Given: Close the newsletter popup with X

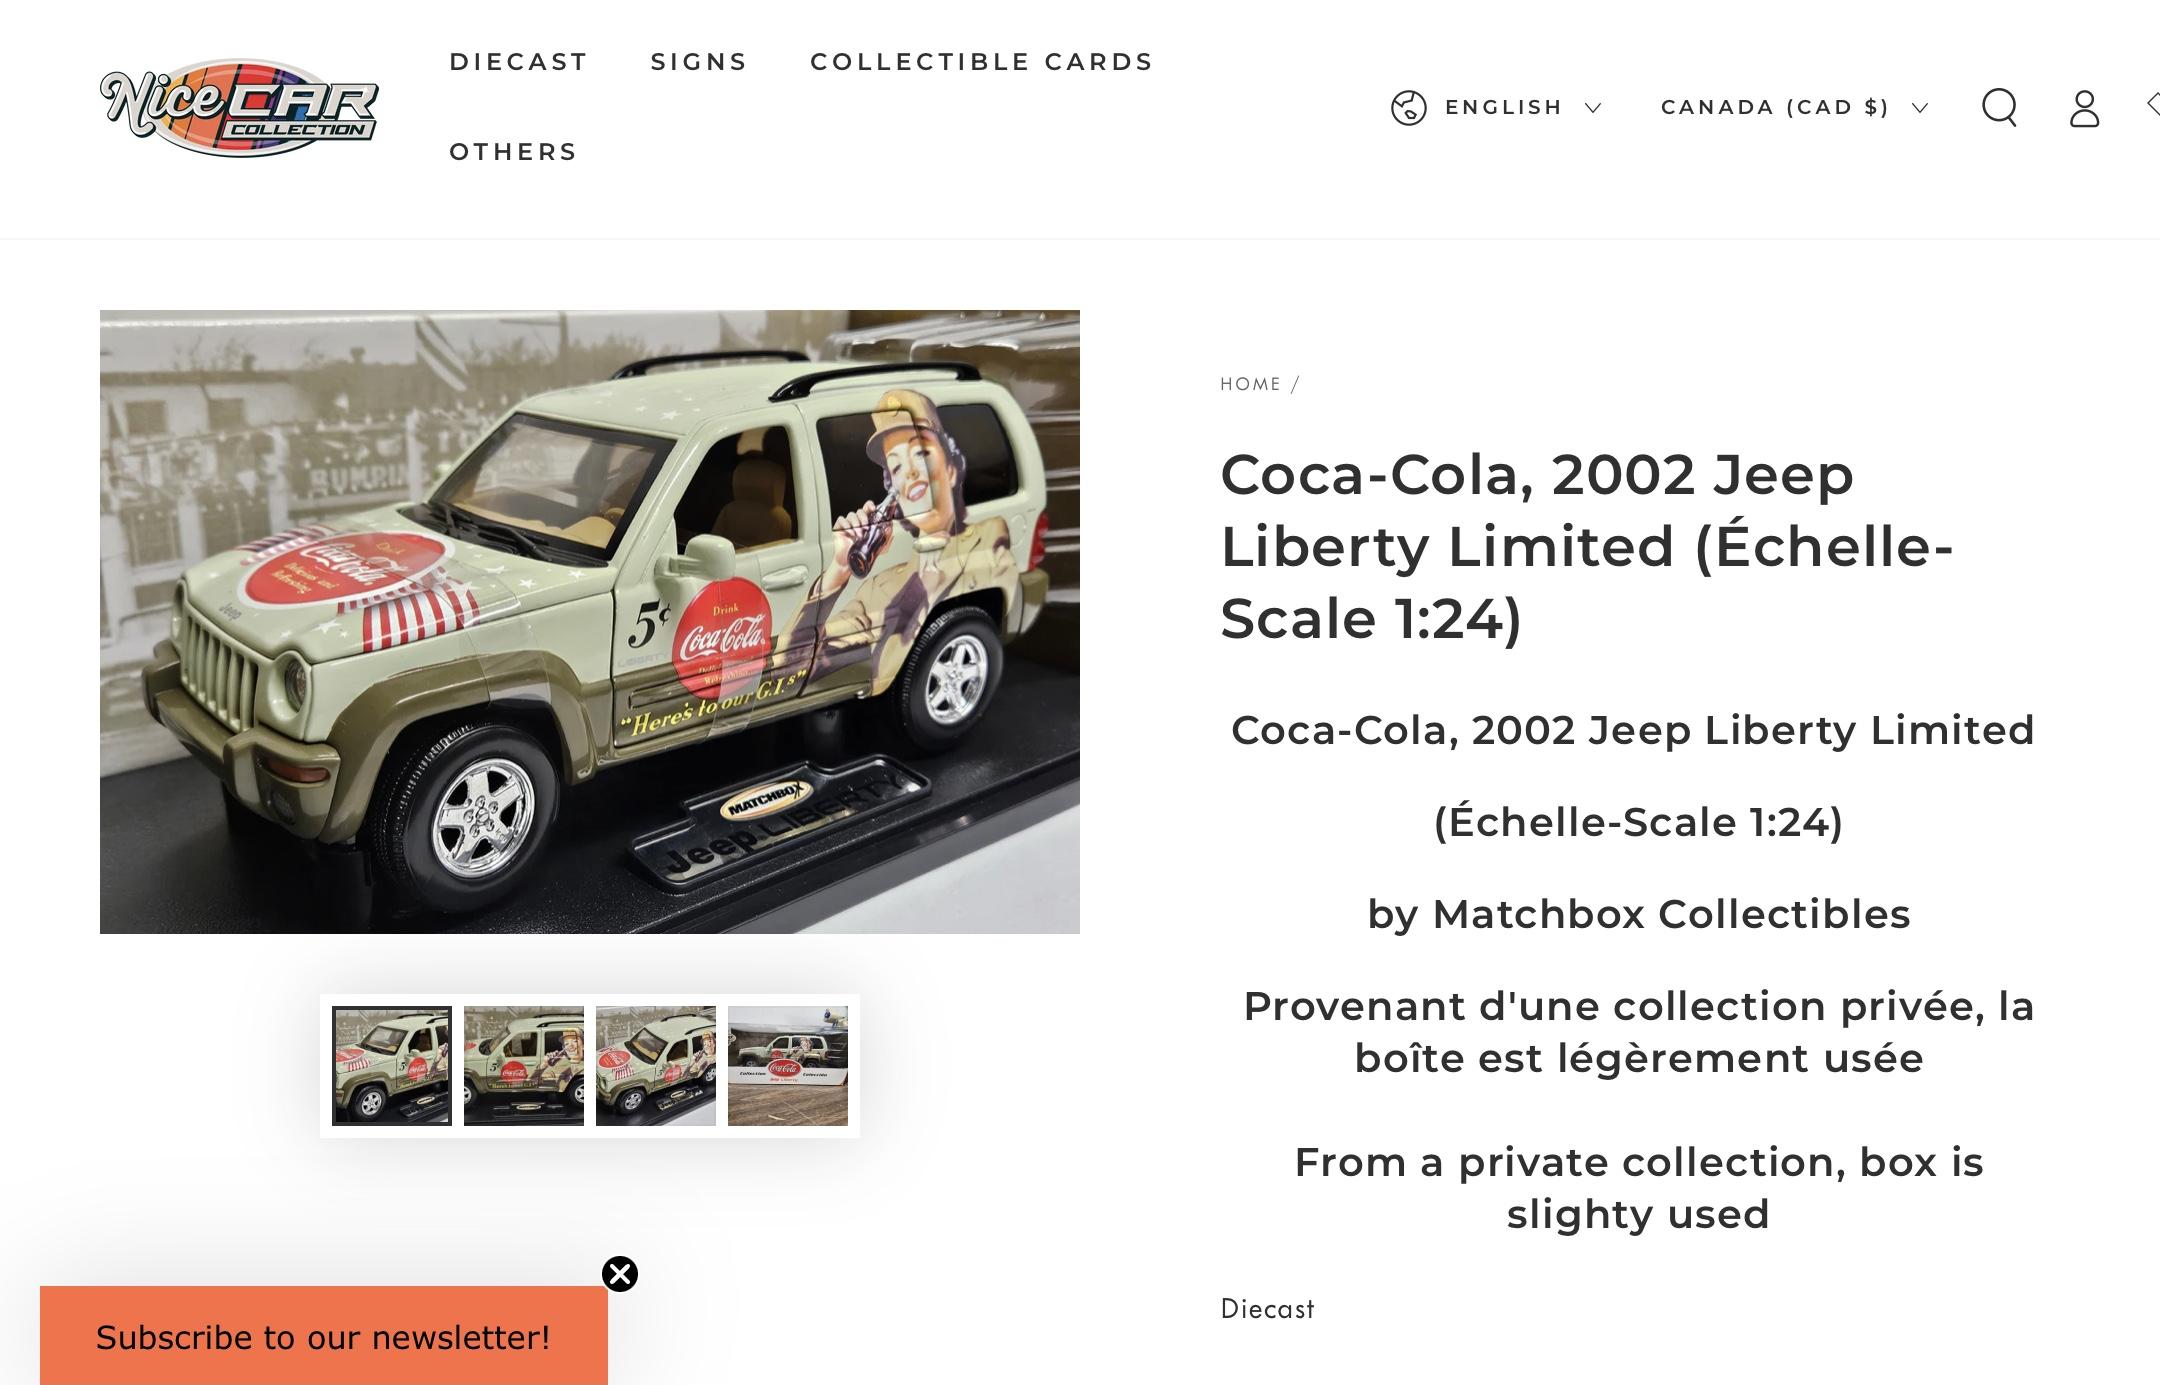Looking at the screenshot, I should coord(620,1274).
